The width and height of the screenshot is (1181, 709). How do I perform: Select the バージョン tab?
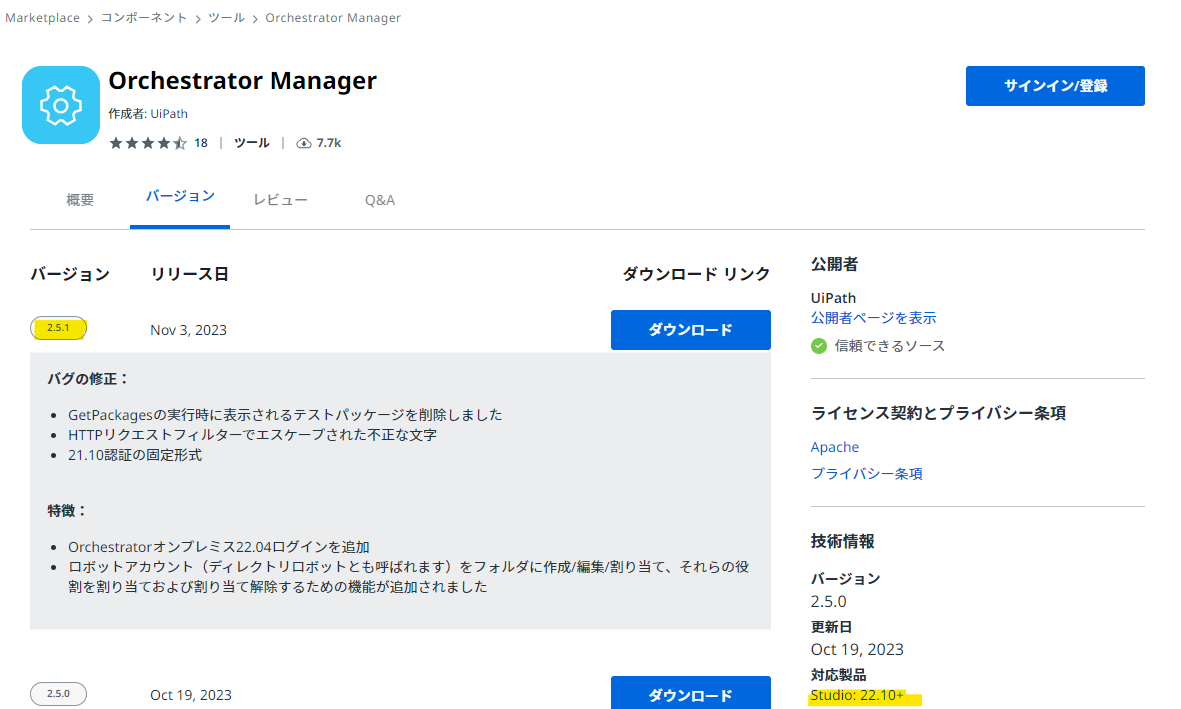pyautogui.click(x=180, y=199)
